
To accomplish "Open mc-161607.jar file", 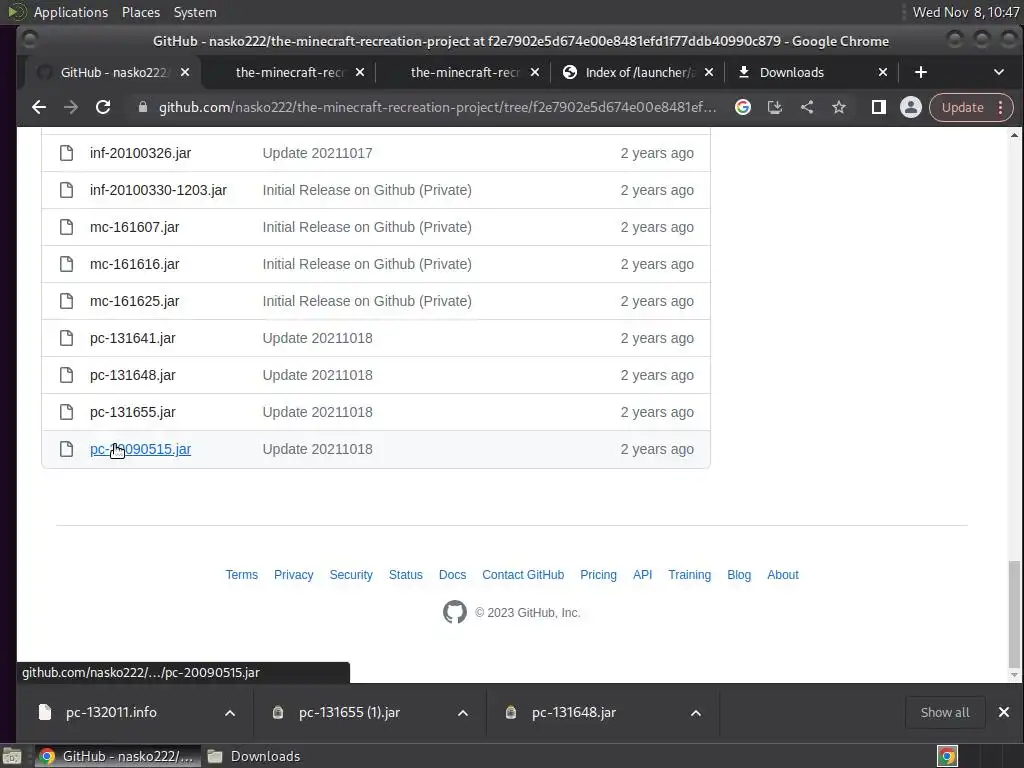I will pos(135,227).
